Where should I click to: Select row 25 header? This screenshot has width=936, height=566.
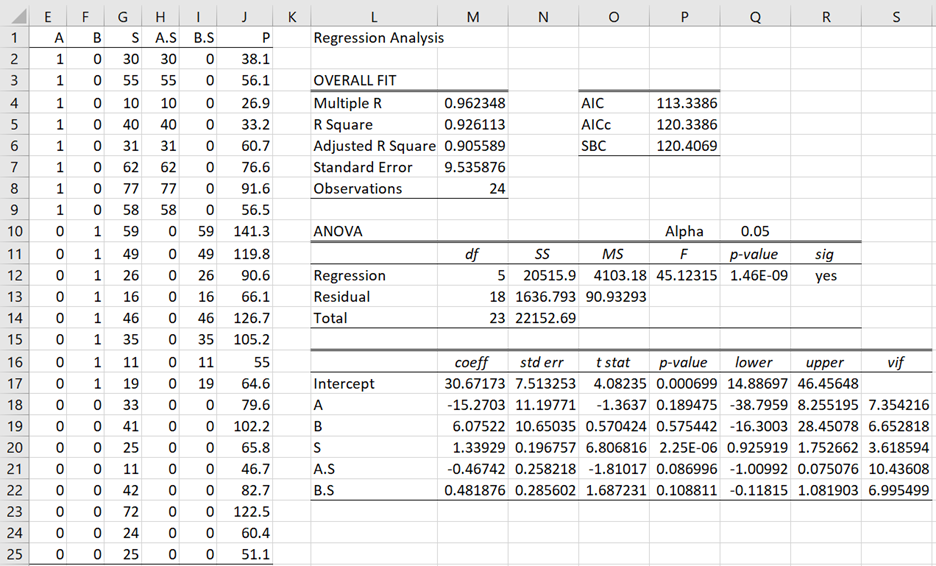point(14,554)
